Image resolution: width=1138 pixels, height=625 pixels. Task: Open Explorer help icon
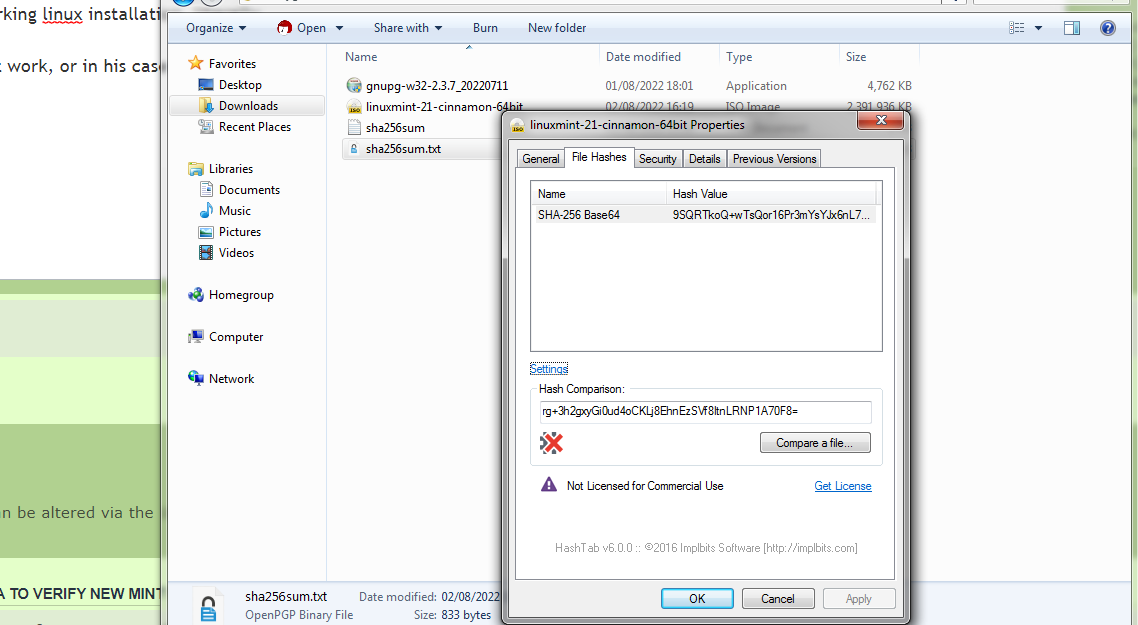(x=1108, y=28)
